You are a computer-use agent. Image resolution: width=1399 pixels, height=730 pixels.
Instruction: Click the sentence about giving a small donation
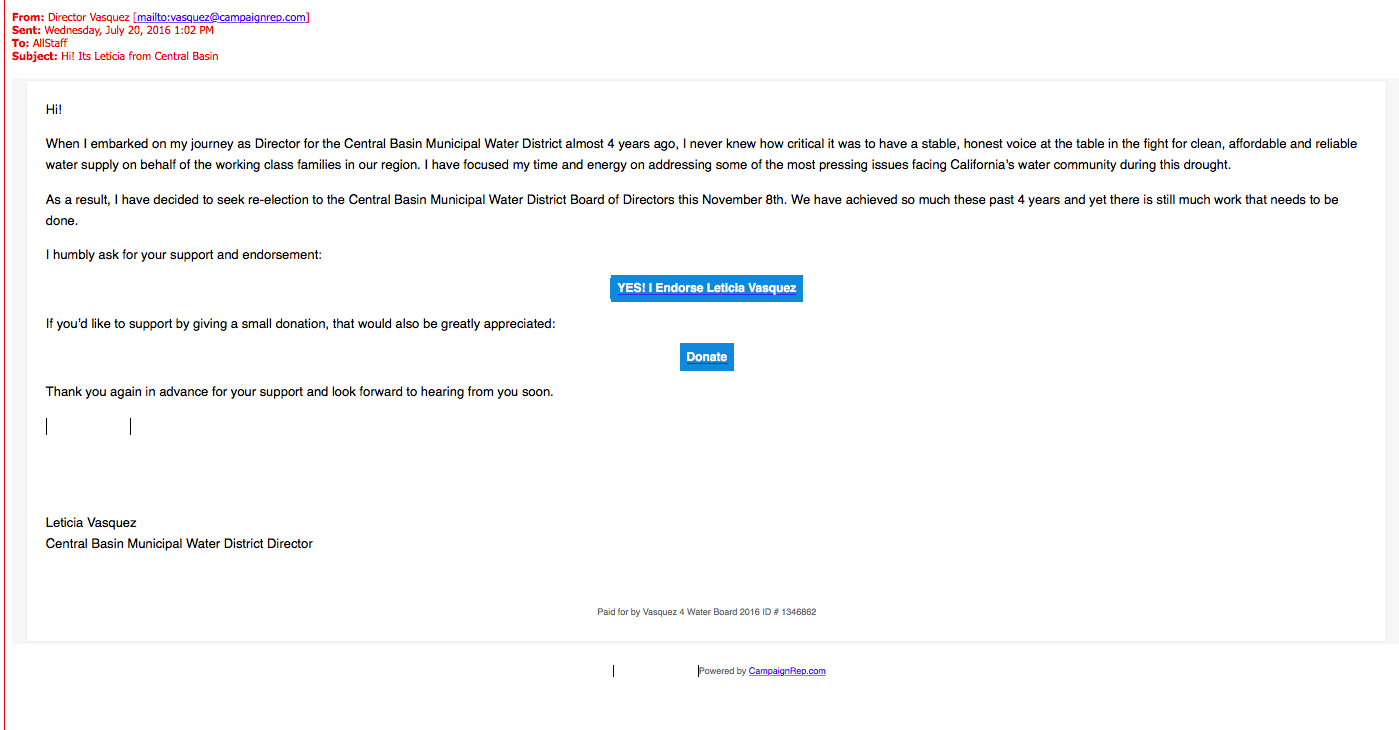point(300,324)
